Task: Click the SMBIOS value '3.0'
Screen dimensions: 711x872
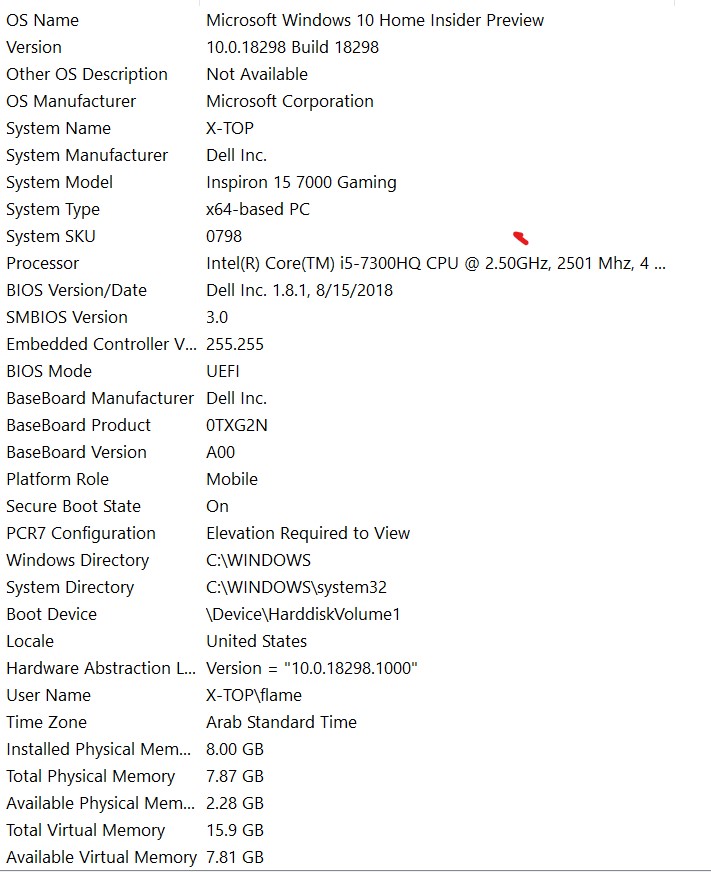Action: tap(216, 318)
